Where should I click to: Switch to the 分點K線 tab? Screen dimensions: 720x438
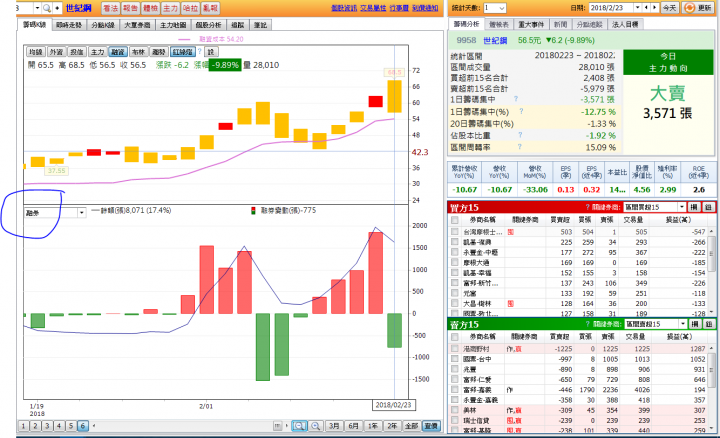coord(103,25)
